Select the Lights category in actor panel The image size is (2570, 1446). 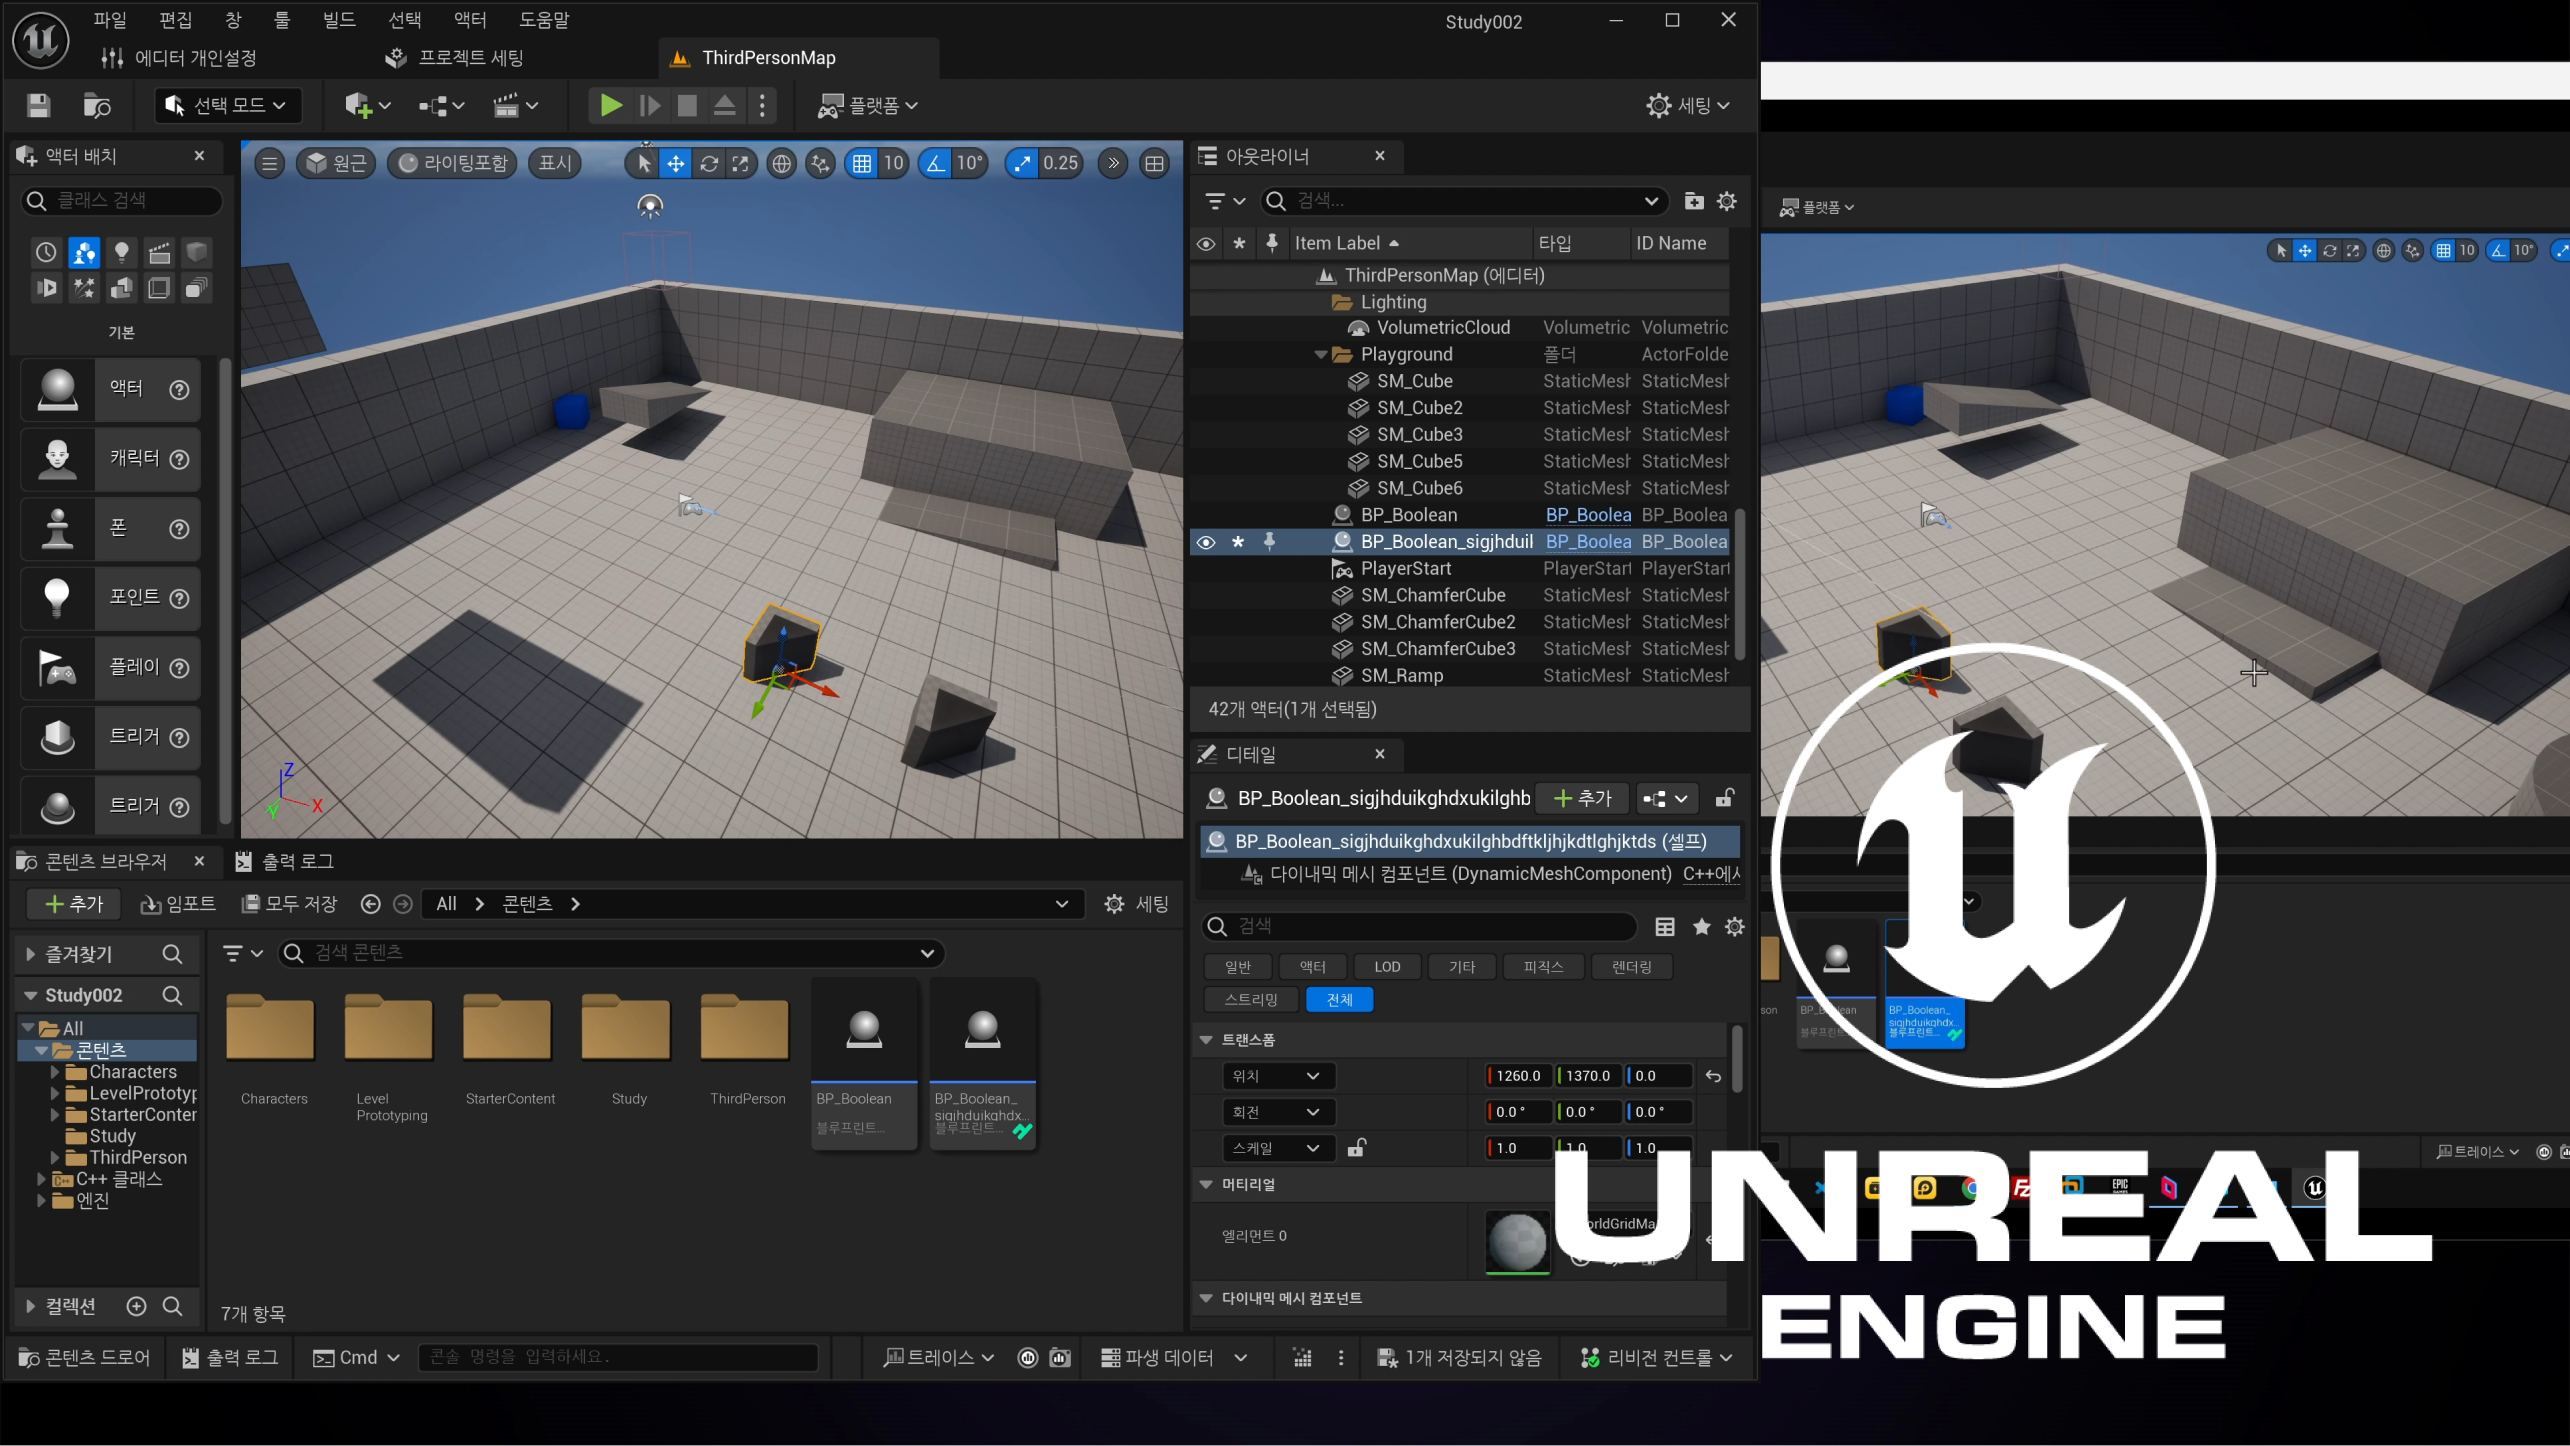(x=121, y=252)
